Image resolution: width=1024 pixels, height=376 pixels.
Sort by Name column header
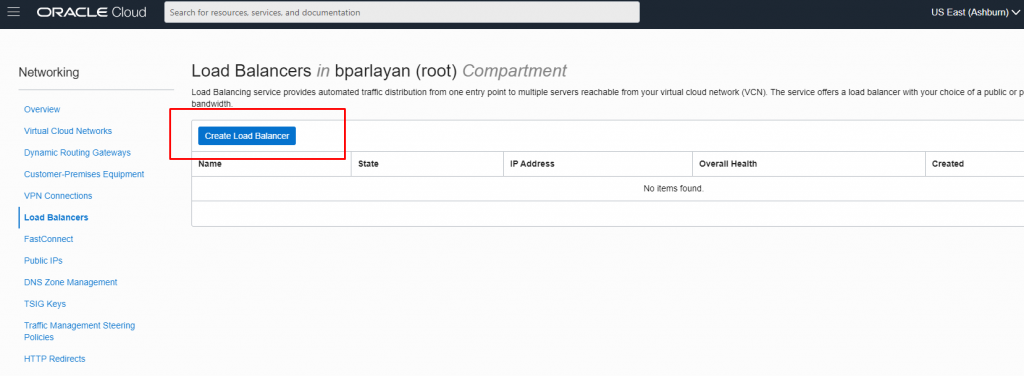point(210,164)
